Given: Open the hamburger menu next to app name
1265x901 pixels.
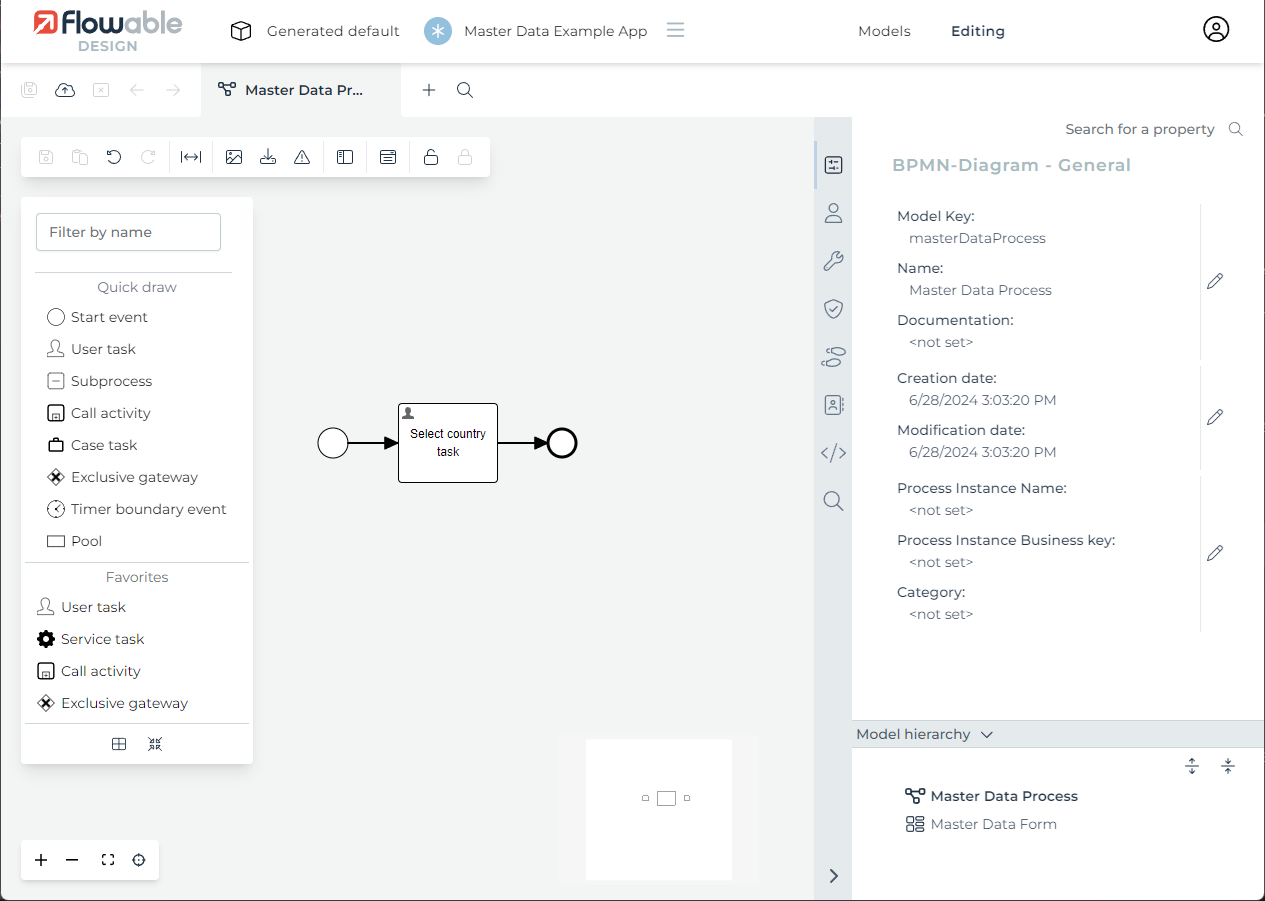Looking at the screenshot, I should pos(675,31).
